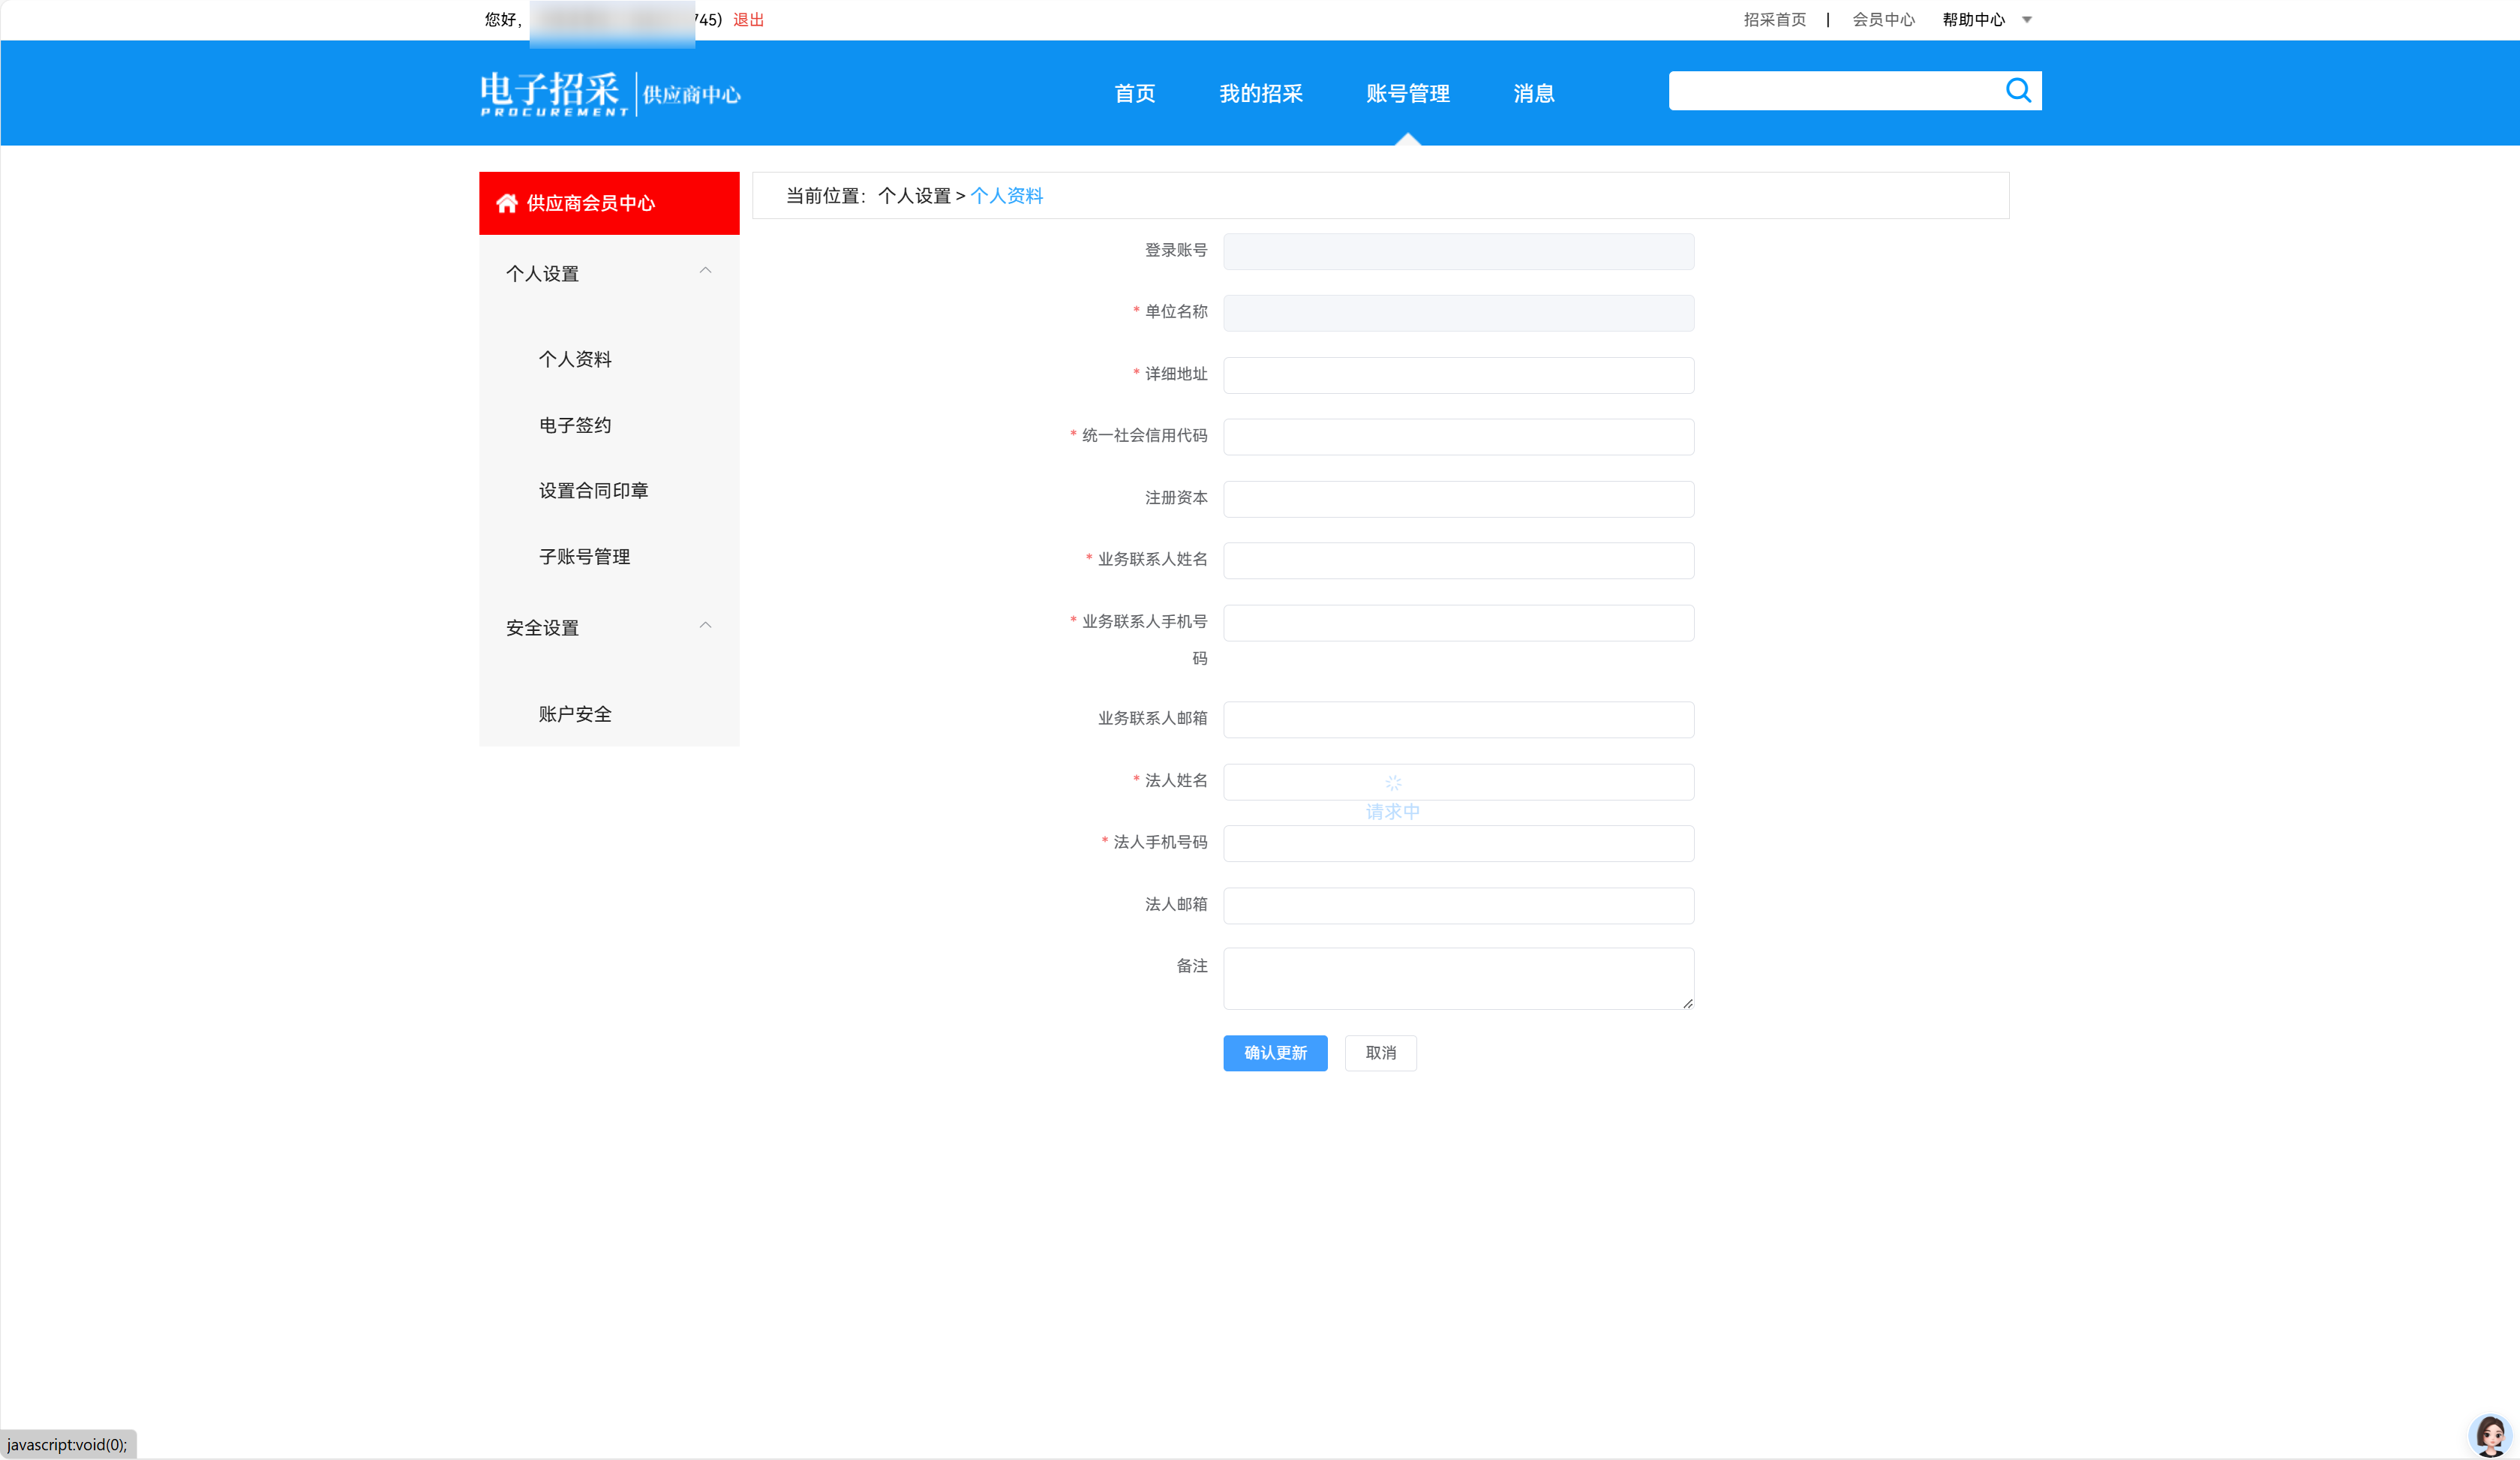Viewport: 2520px width, 1460px height.
Task: Select 电子签约 in sidebar
Action: pyautogui.click(x=575, y=425)
